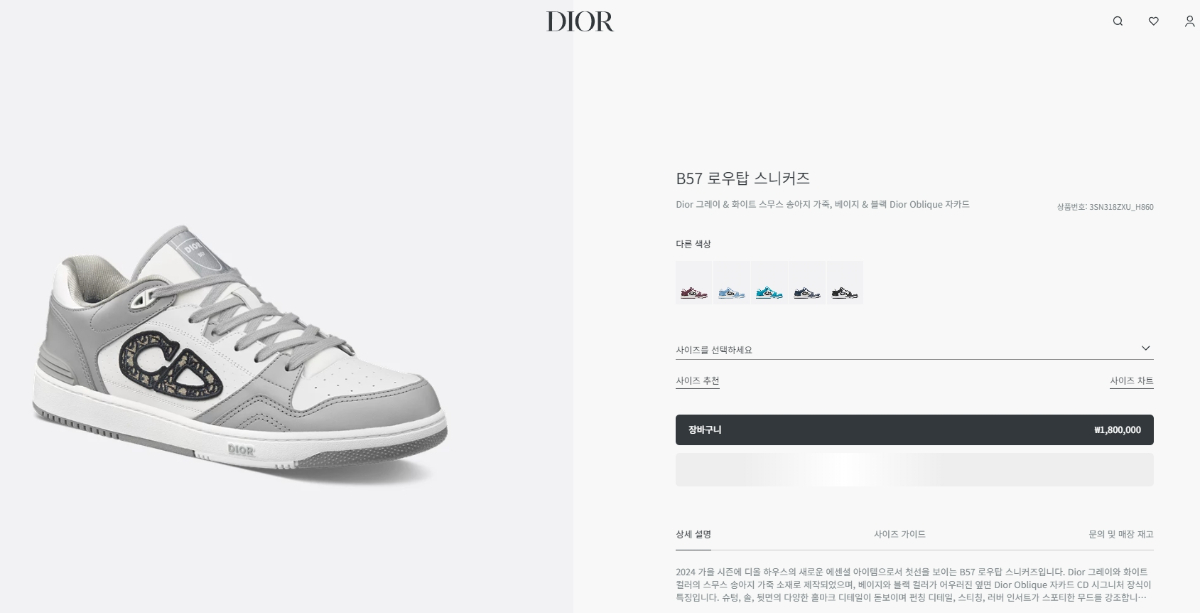Add to cart with 장바구니 button

click(914, 430)
